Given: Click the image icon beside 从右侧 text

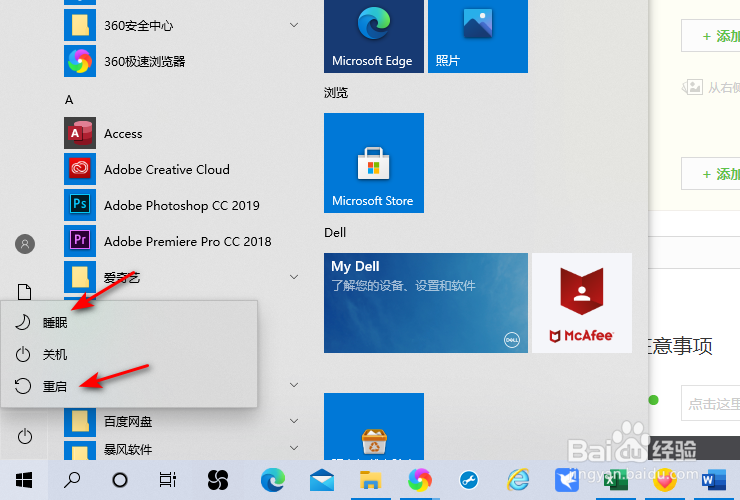Looking at the screenshot, I should pos(692,87).
